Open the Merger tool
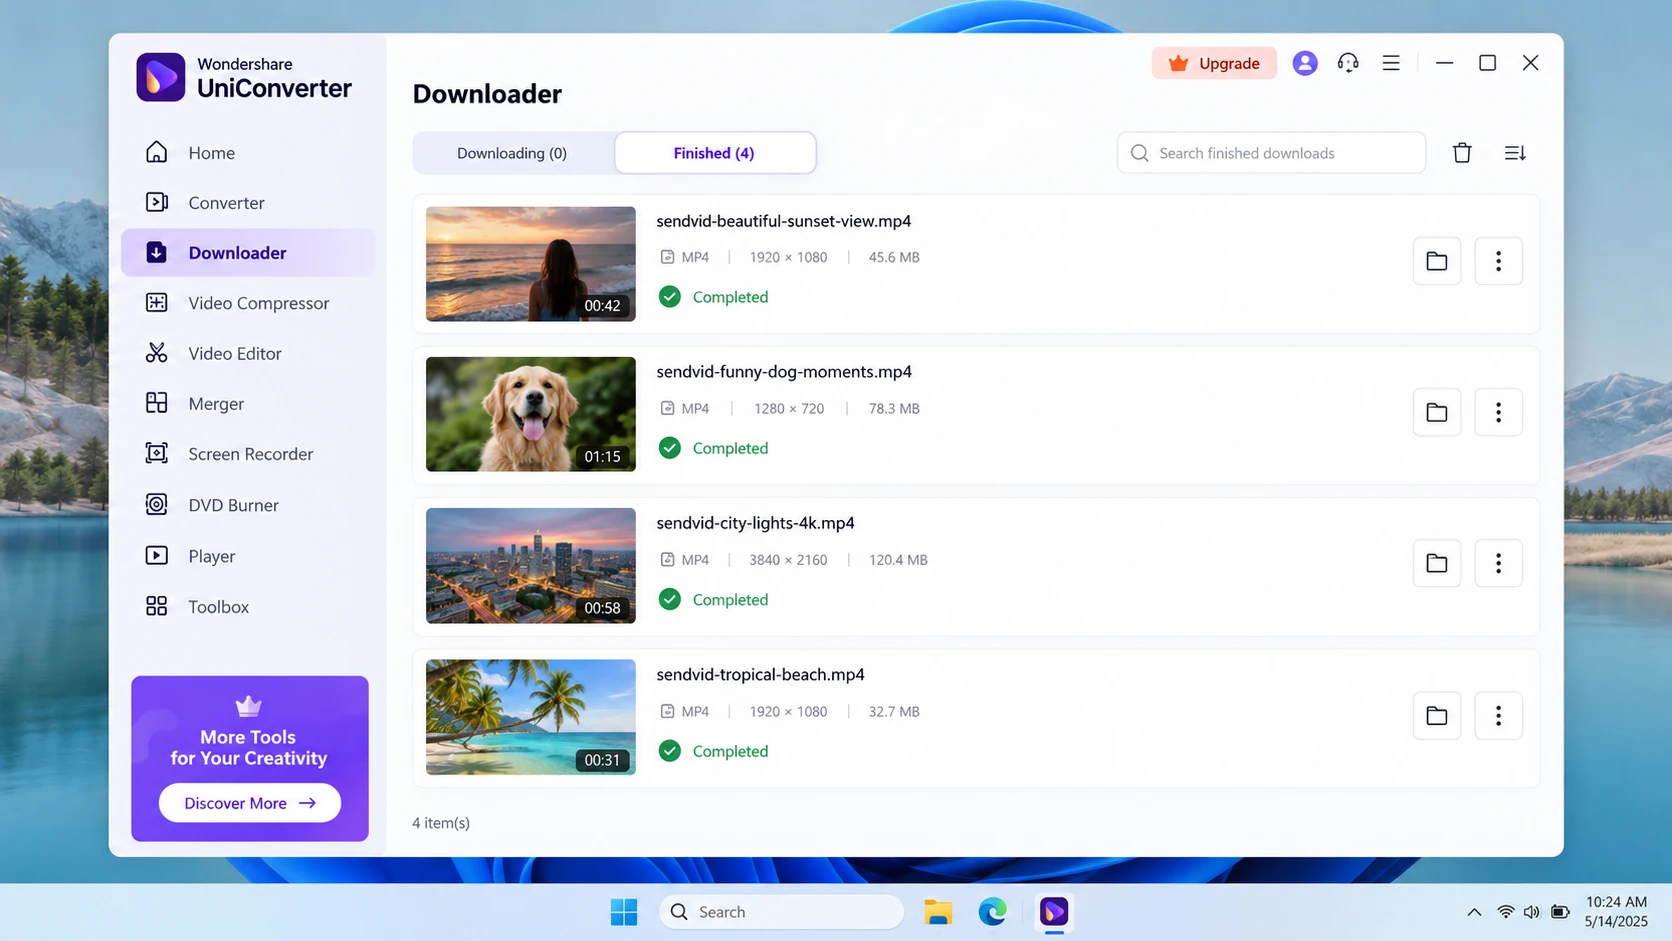This screenshot has width=1672, height=941. (x=248, y=404)
